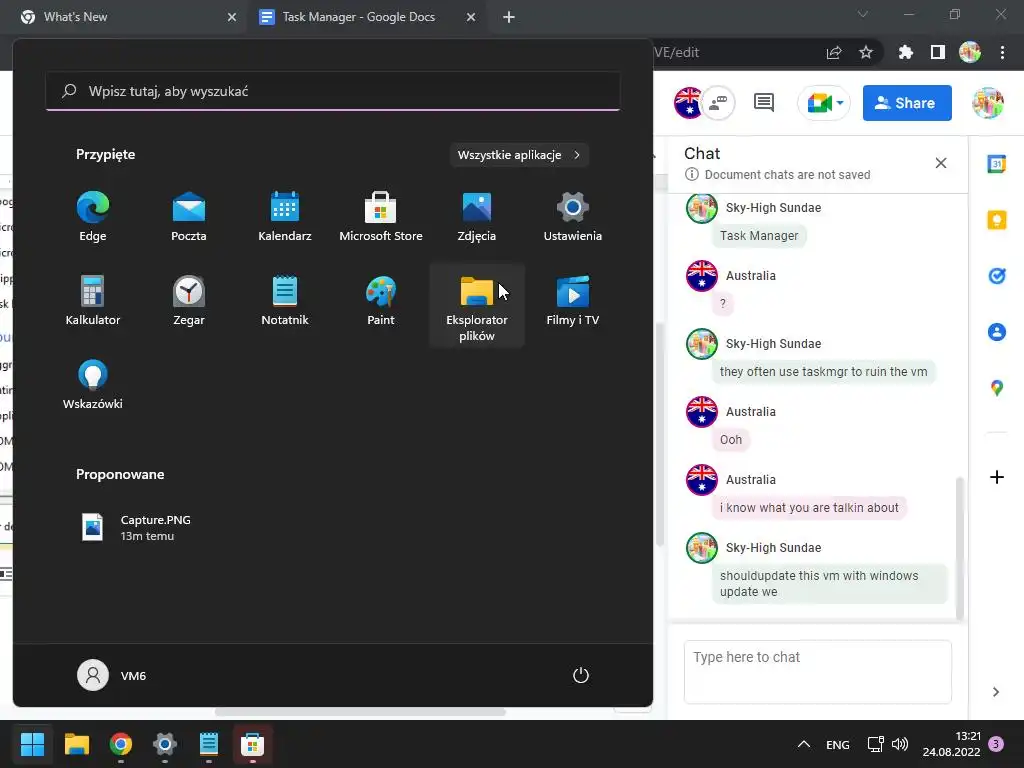Open Contacts in the side panel
This screenshot has width=1024, height=768.
(x=997, y=332)
